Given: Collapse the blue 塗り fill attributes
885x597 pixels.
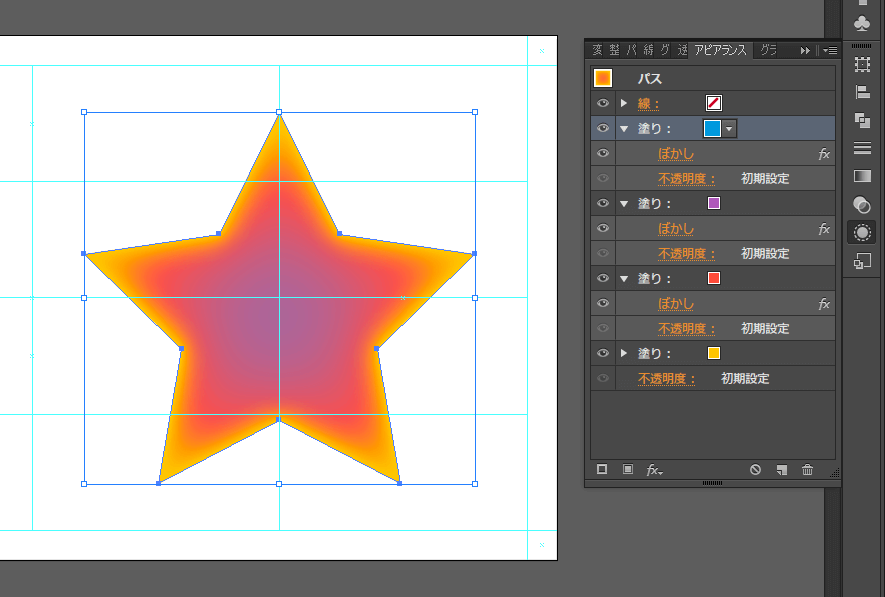Looking at the screenshot, I should [623, 128].
